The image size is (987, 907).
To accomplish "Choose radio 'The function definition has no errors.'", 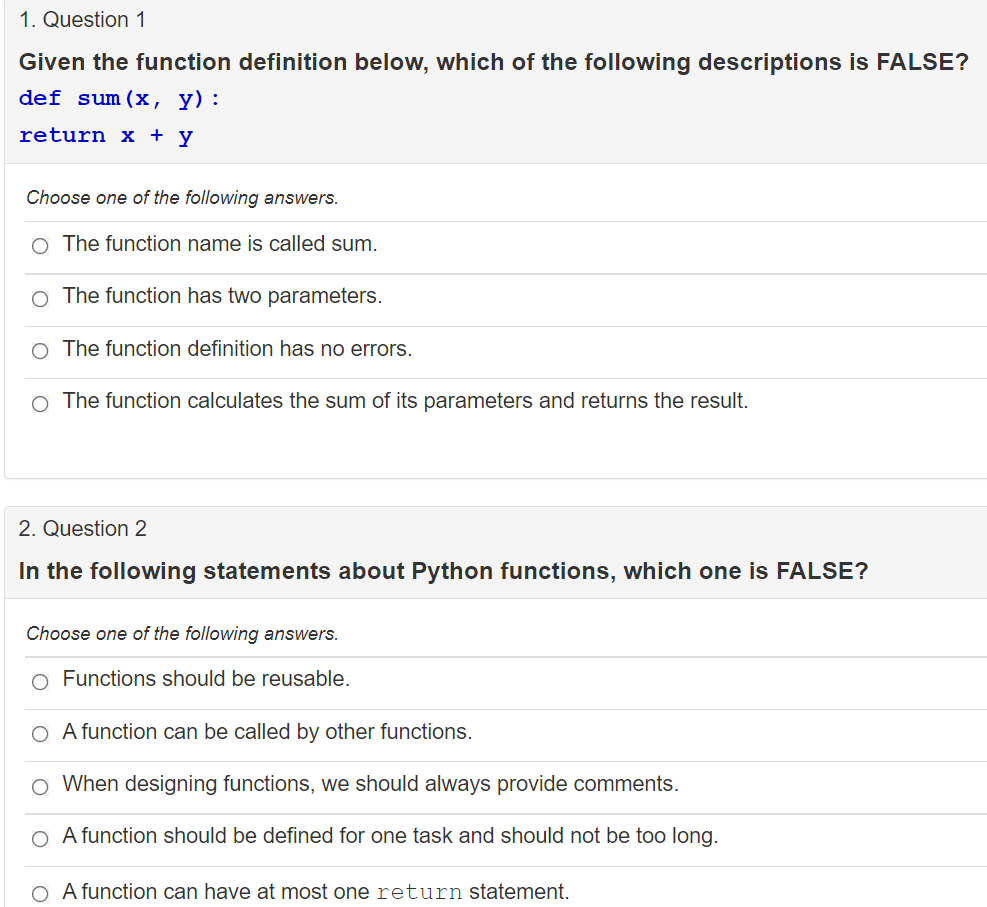I will click(x=40, y=351).
